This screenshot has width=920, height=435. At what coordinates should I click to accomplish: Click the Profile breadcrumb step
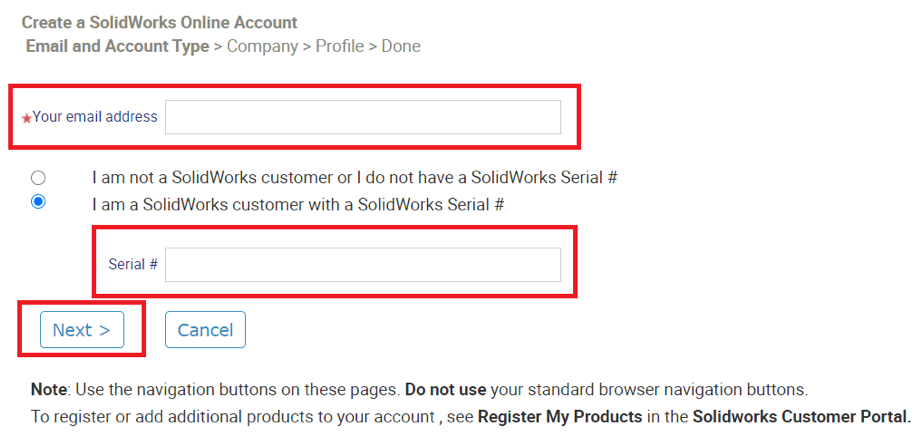339,46
